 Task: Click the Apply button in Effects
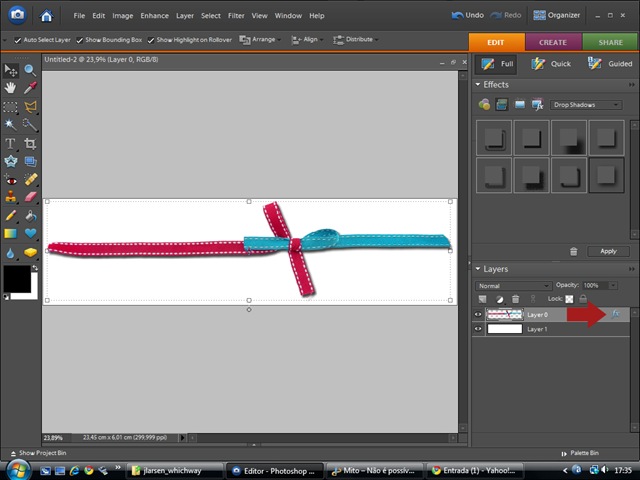tap(608, 251)
